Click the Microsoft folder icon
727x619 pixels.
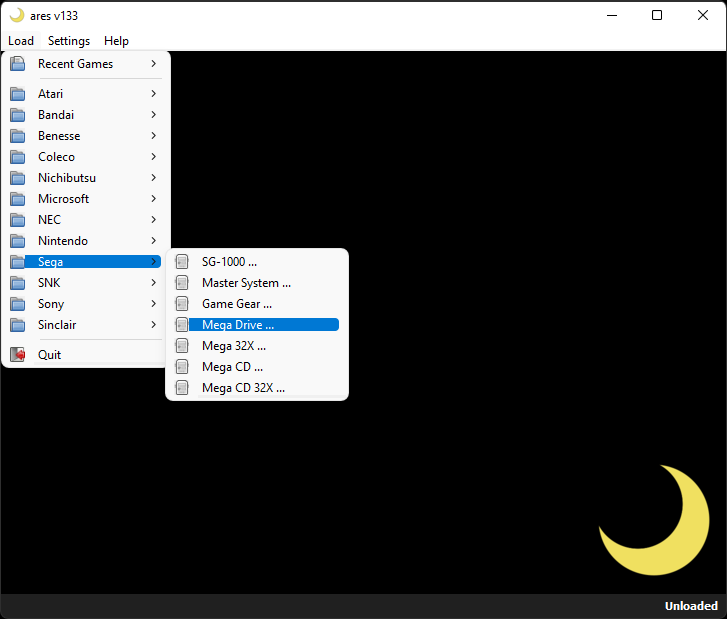tap(18, 199)
